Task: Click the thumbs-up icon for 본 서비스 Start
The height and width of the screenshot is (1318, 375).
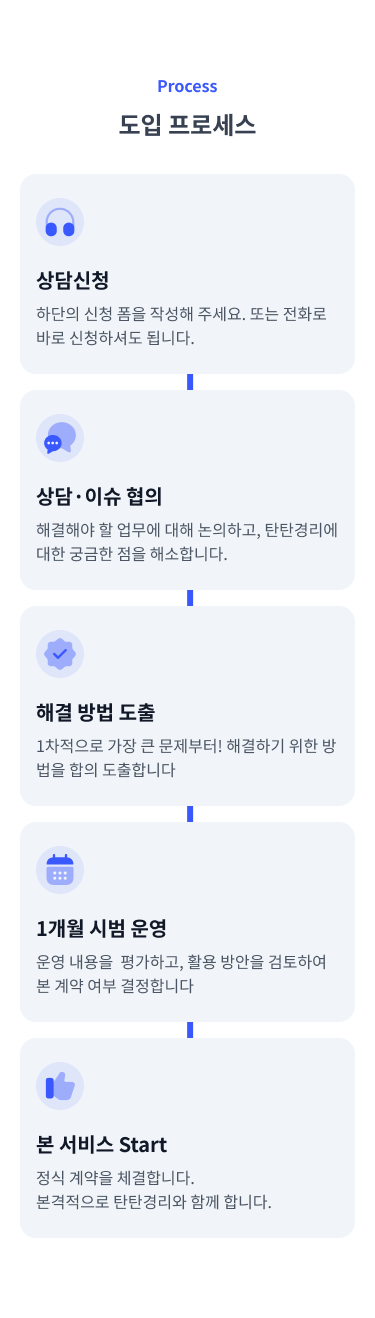Action: [x=60, y=1086]
